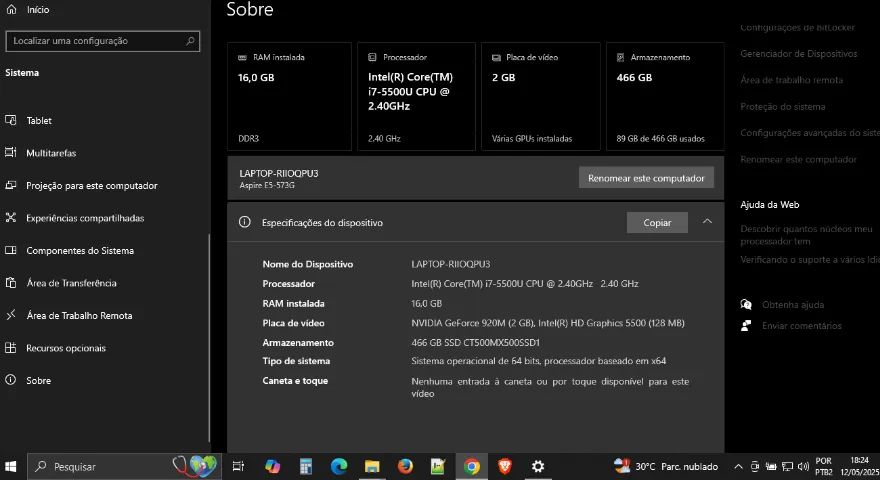880x480 pixels.
Task: Go to Início settings home
Action: click(38, 10)
